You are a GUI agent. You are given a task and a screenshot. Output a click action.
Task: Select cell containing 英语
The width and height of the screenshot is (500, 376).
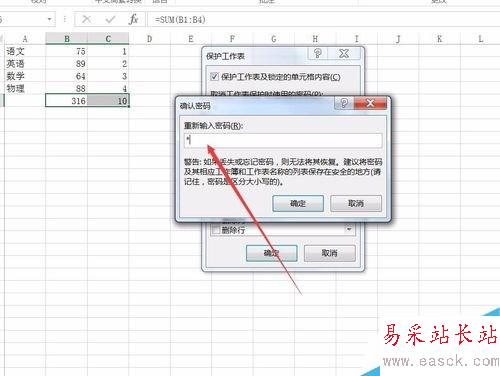[25, 64]
